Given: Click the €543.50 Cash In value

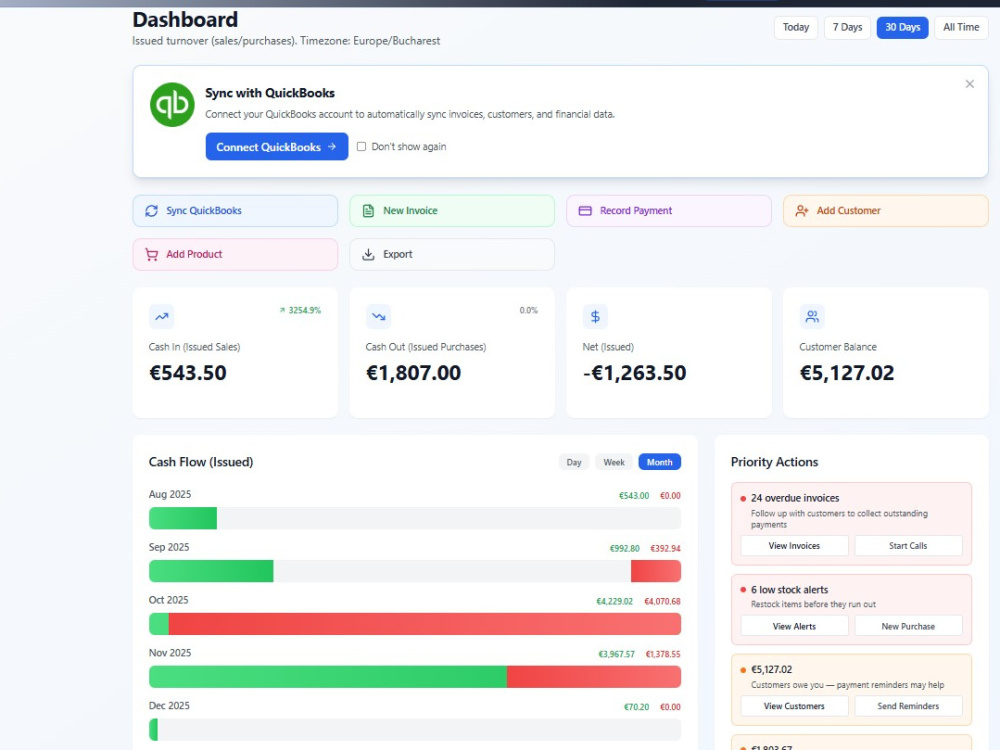Looking at the screenshot, I should 188,373.
